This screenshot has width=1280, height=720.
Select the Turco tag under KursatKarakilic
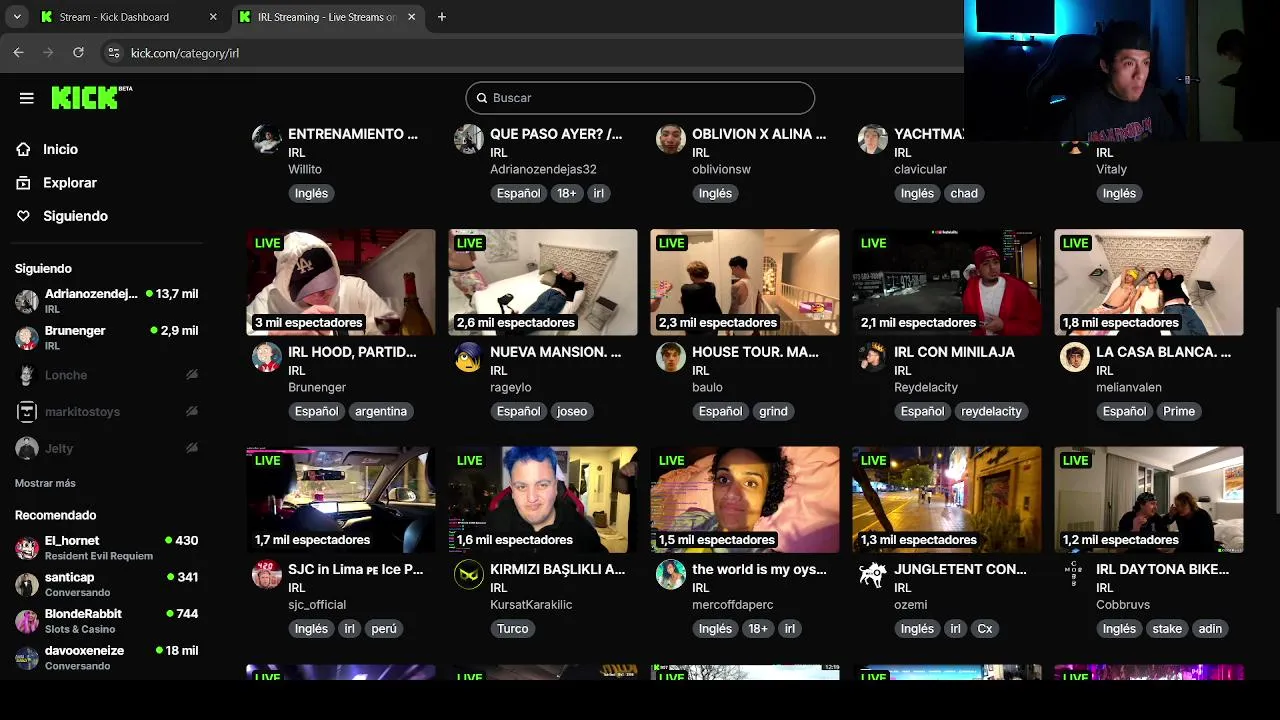(x=513, y=629)
